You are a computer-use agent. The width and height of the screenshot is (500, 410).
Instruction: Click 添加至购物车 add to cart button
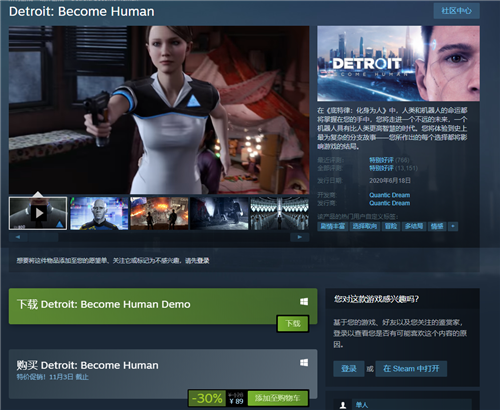[278, 398]
